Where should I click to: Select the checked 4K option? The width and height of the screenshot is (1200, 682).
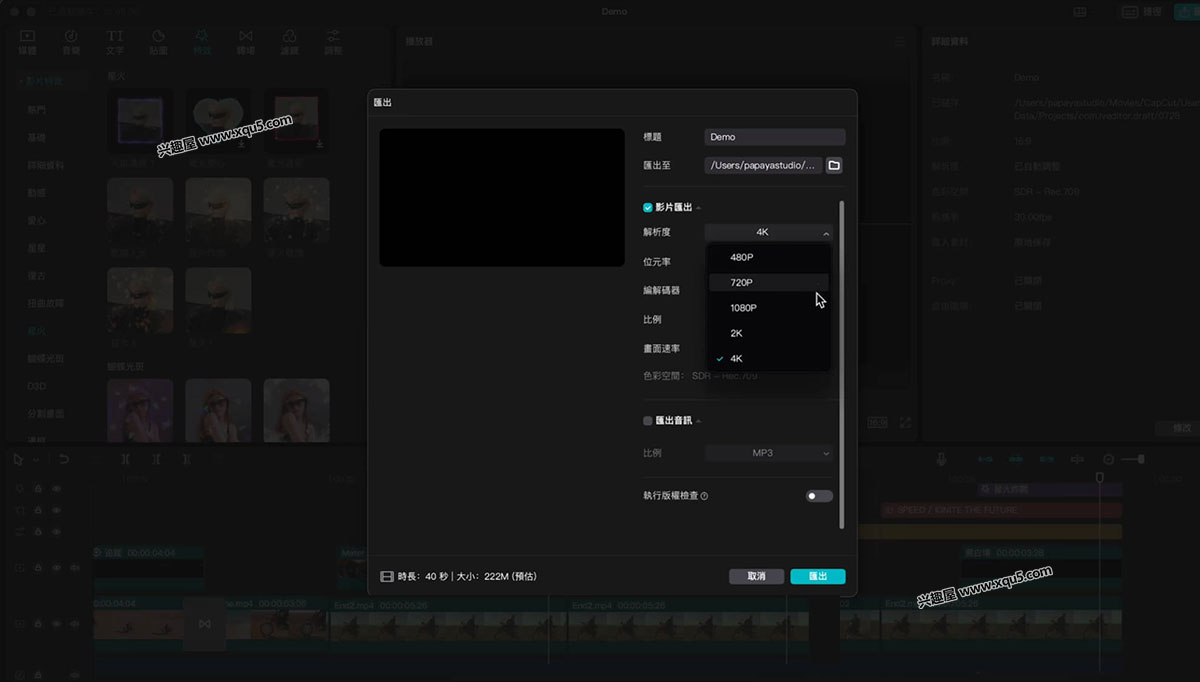(768, 358)
